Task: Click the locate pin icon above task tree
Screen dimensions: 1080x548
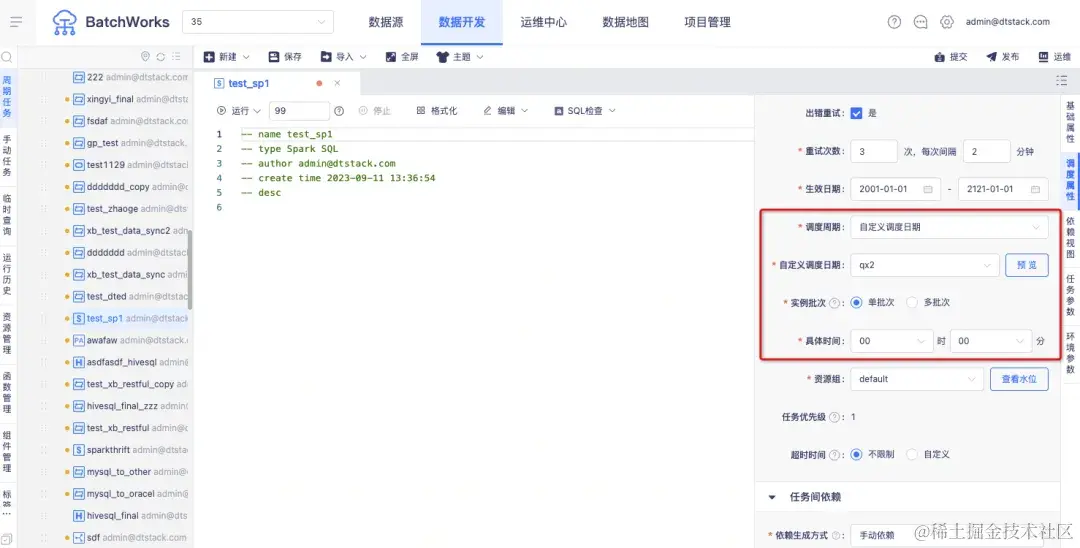Action: pyautogui.click(x=145, y=56)
